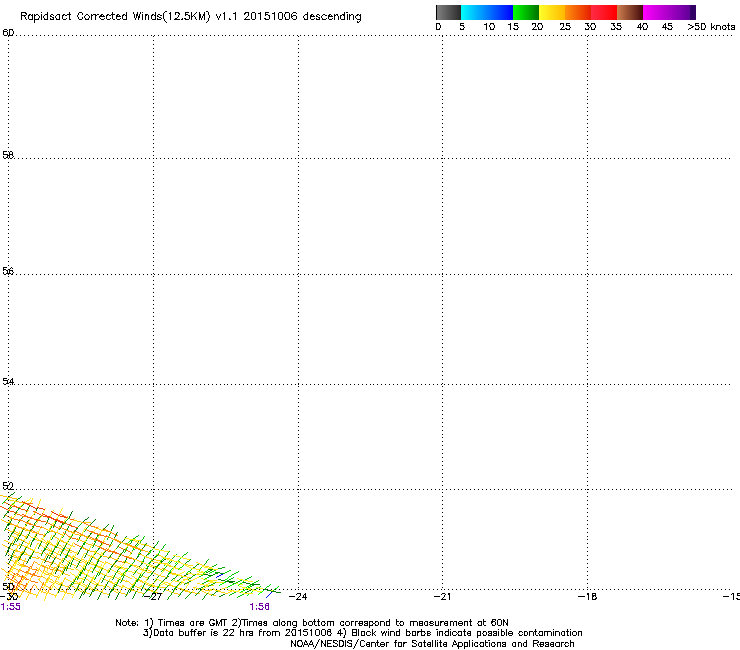The image size is (740, 650).
Task: Click the red 30-35 knots color band
Action: [x=604, y=12]
